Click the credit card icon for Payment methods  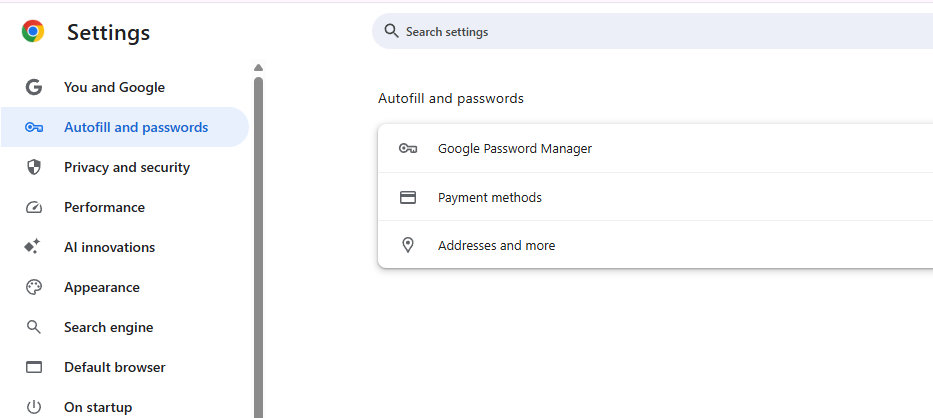[407, 197]
